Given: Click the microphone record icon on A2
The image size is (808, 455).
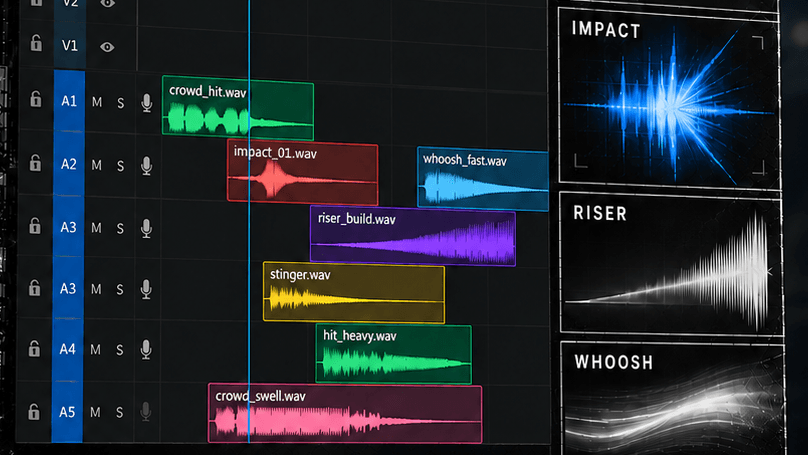Looking at the screenshot, I should (x=146, y=166).
